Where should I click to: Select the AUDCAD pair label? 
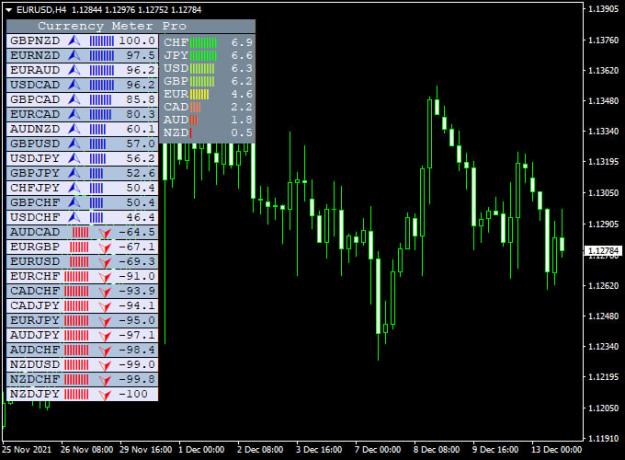[x=35, y=232]
